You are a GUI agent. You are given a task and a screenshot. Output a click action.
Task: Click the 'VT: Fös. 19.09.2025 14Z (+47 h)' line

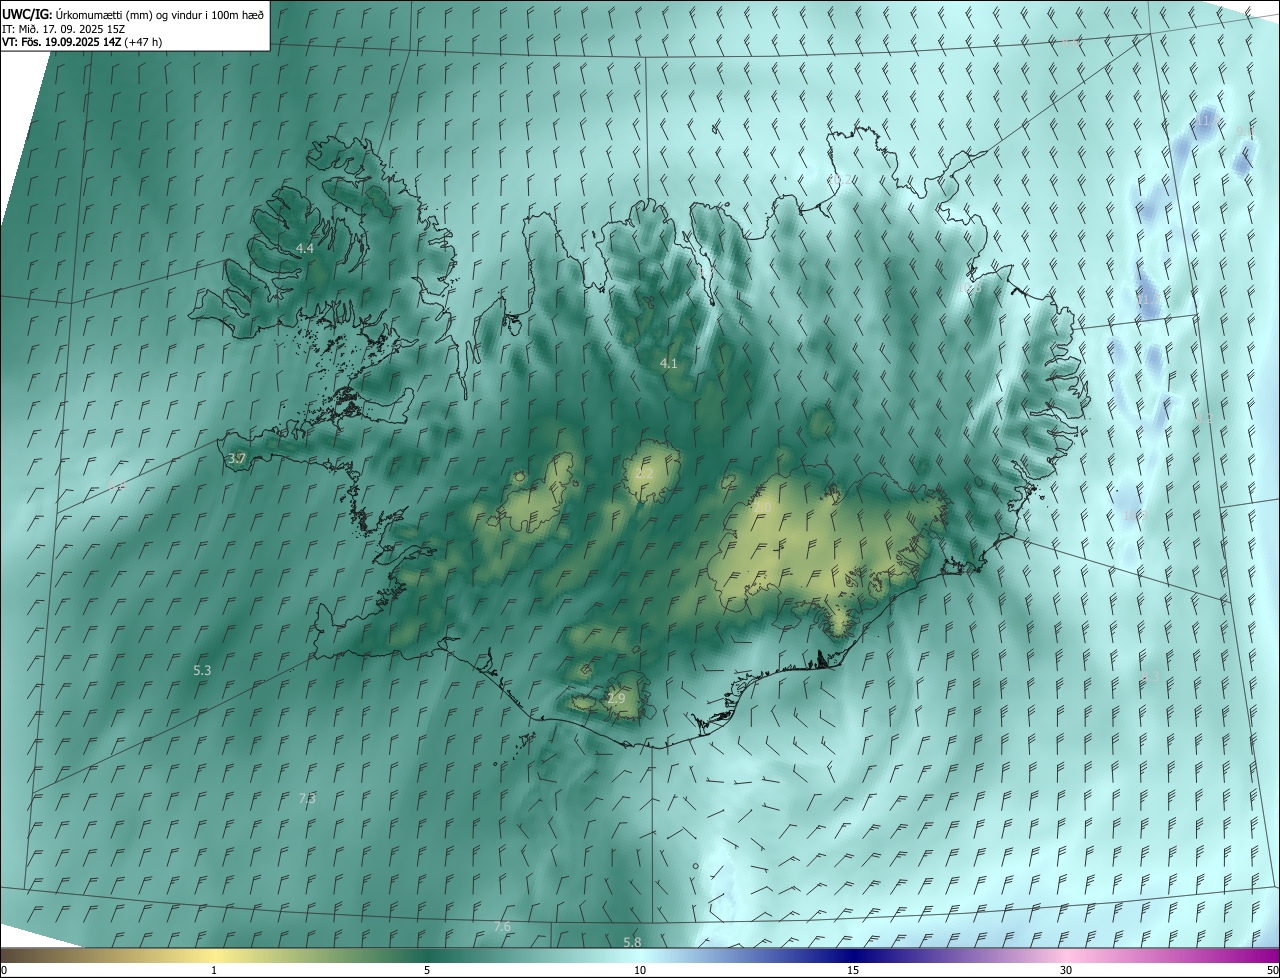click(x=82, y=42)
